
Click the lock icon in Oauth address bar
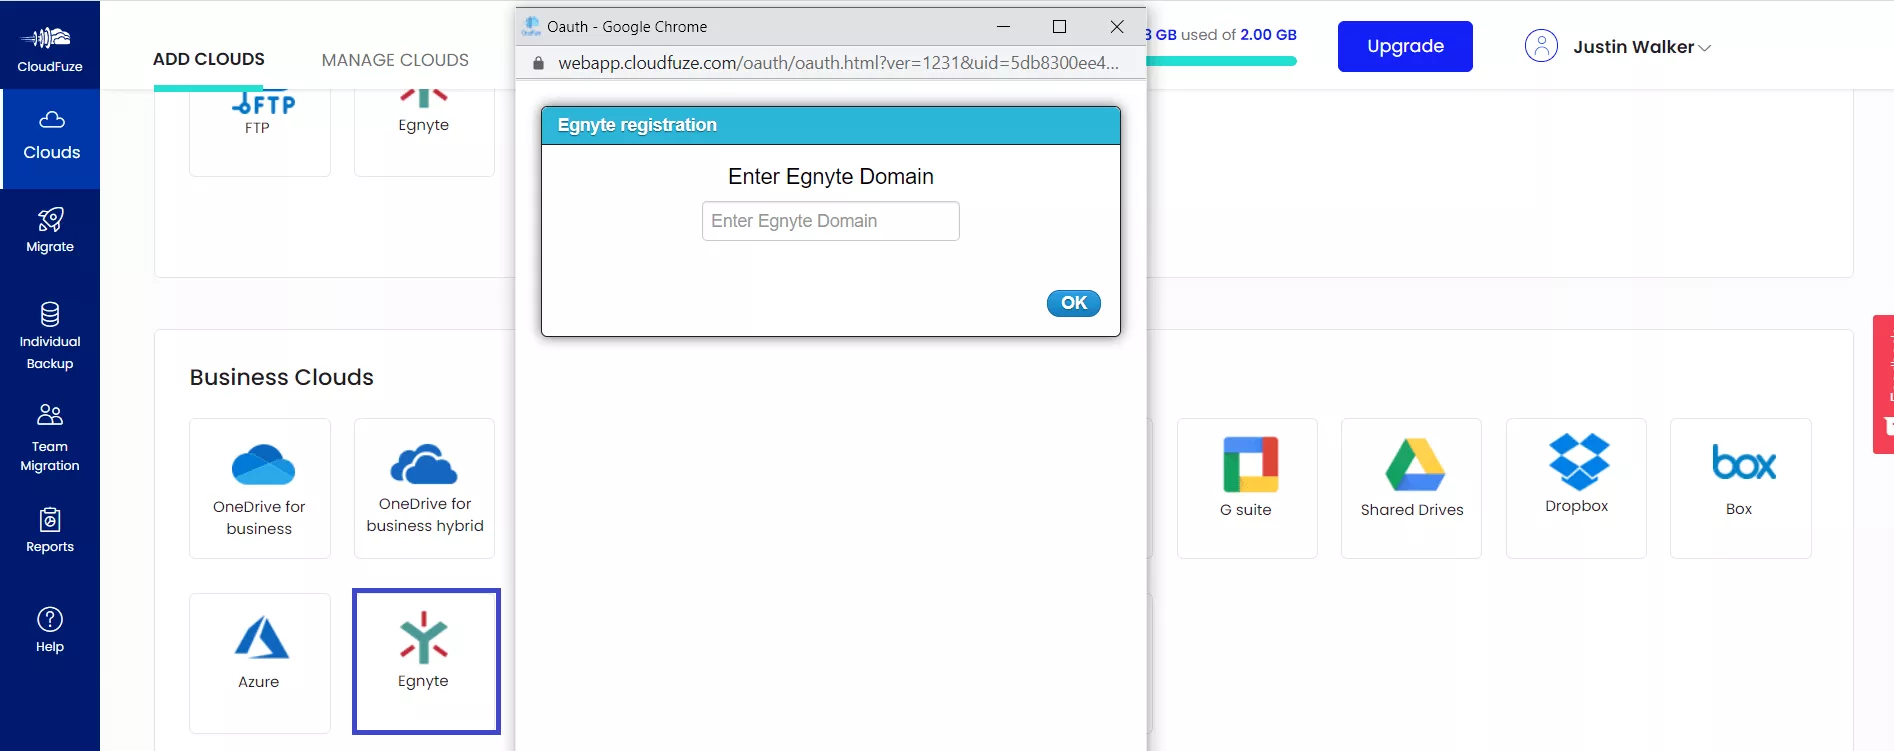[538, 63]
